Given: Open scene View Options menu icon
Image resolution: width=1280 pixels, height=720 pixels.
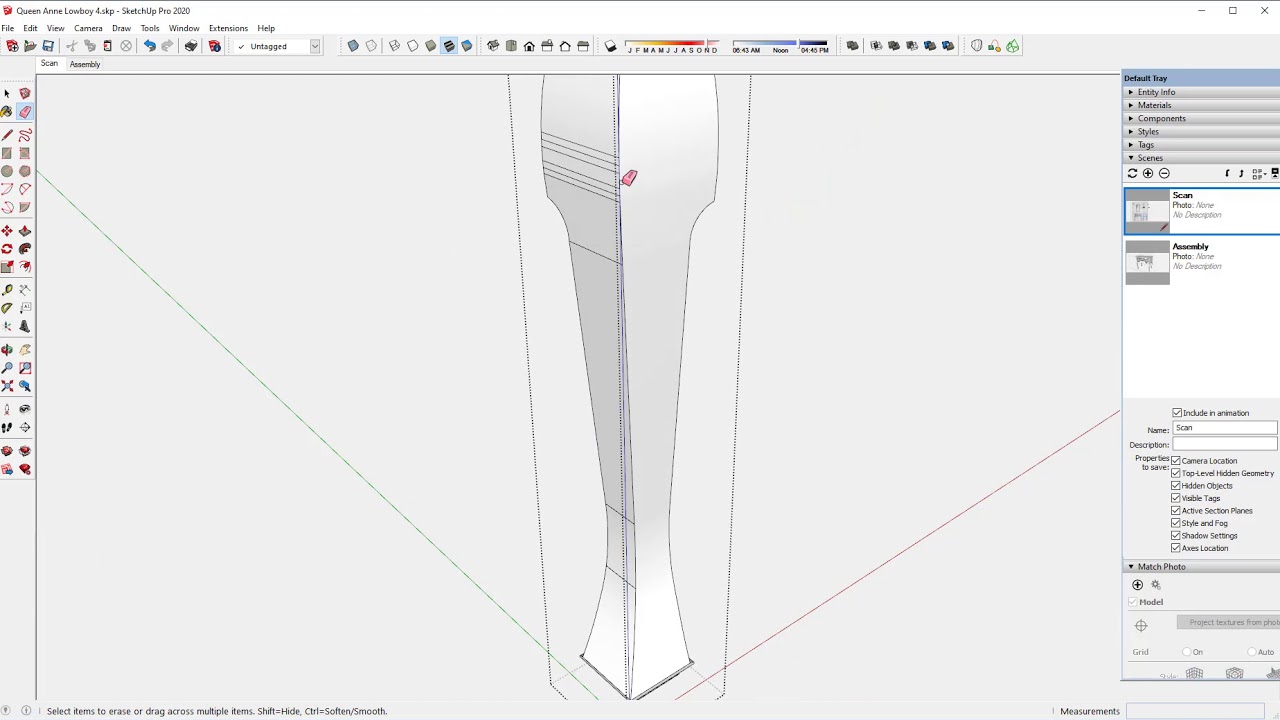Looking at the screenshot, I should click(1258, 173).
